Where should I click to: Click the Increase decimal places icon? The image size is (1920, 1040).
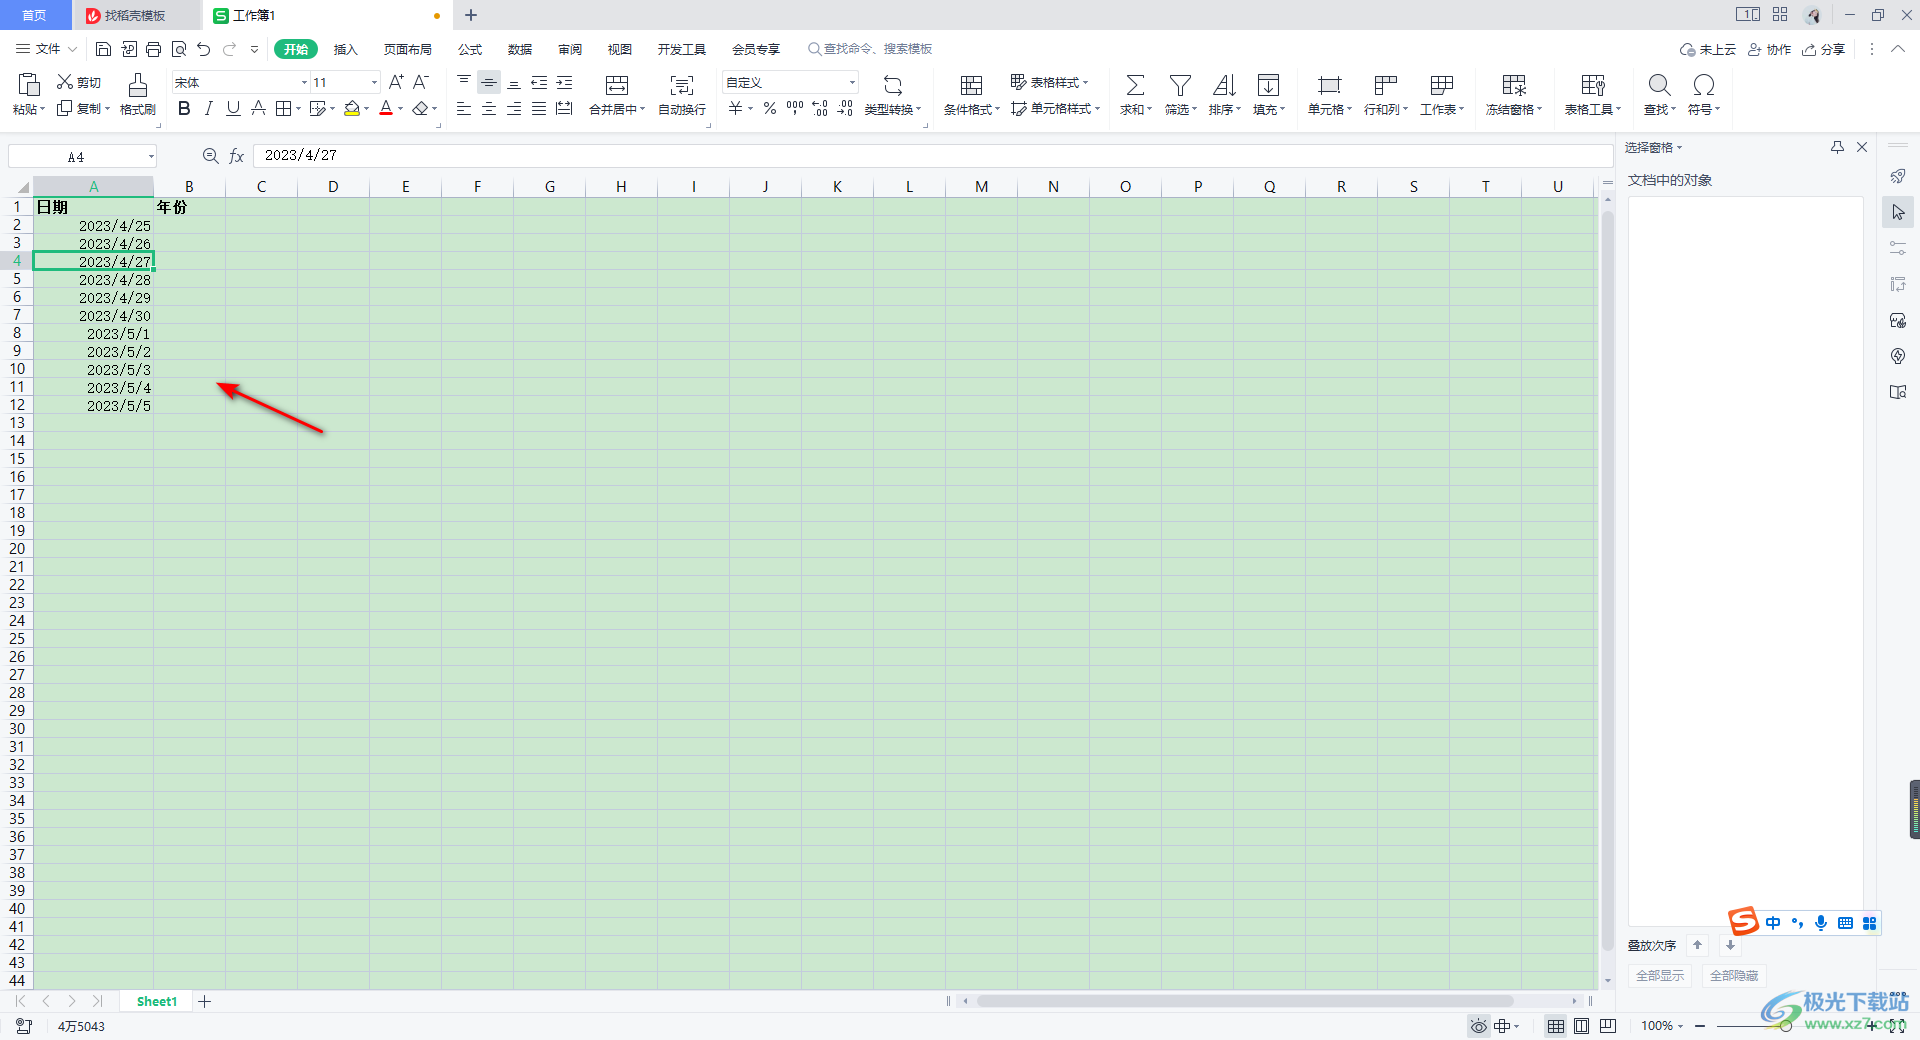pyautogui.click(x=820, y=108)
